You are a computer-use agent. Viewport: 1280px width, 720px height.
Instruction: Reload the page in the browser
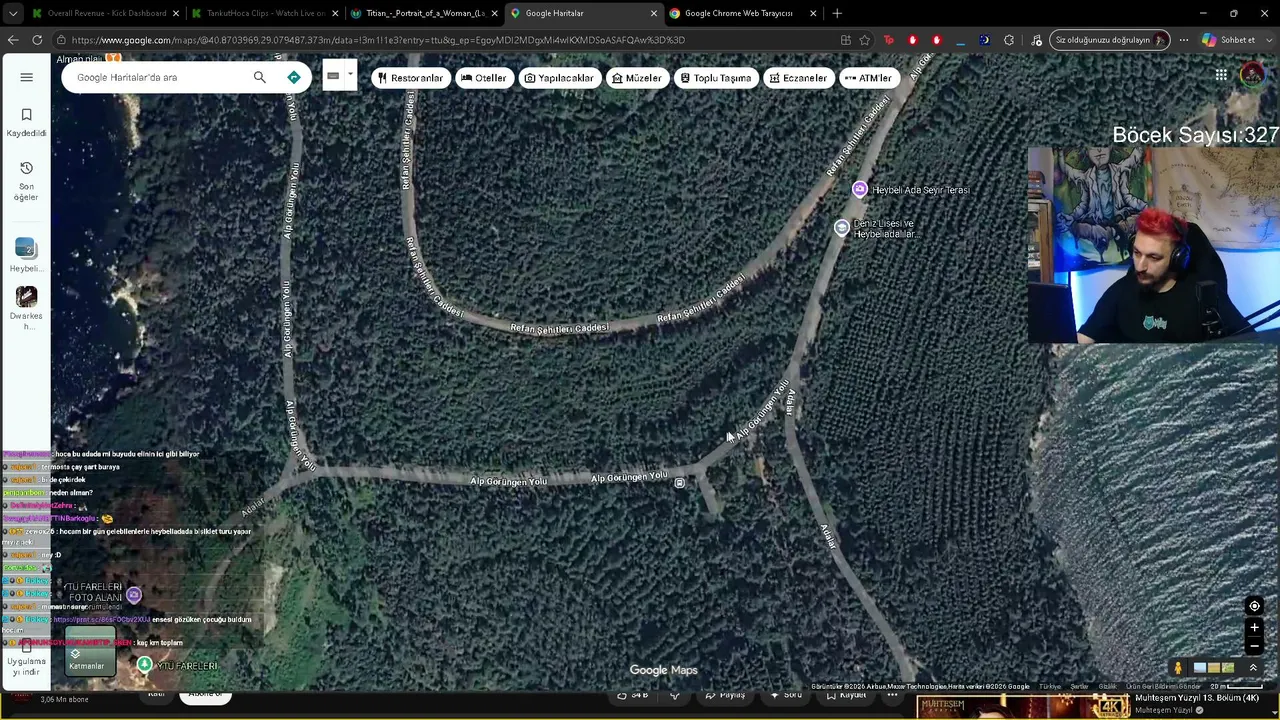tap(37, 40)
